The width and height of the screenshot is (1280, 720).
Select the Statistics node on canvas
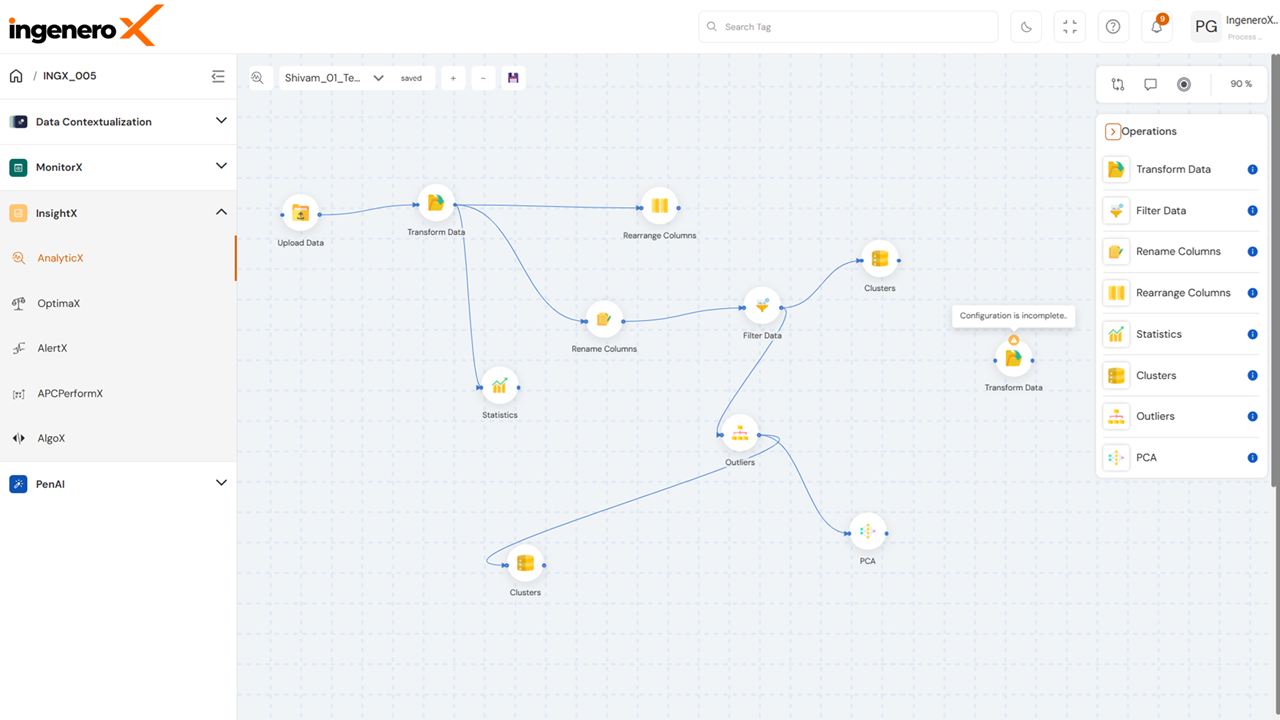(499, 386)
